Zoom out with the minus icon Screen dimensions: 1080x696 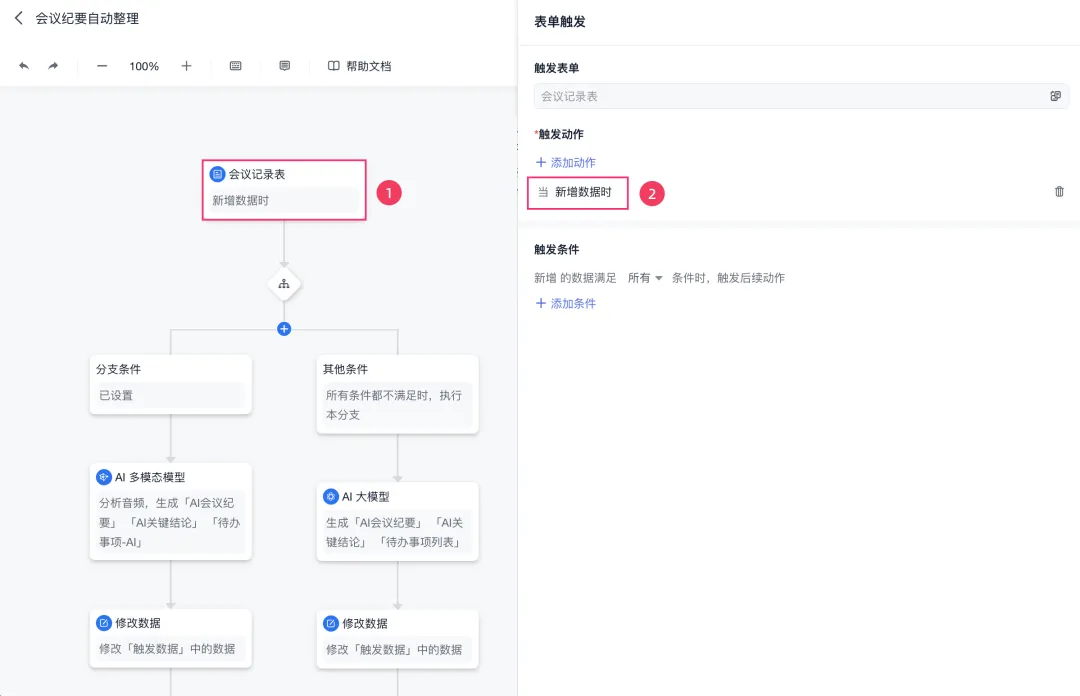[x=102, y=66]
